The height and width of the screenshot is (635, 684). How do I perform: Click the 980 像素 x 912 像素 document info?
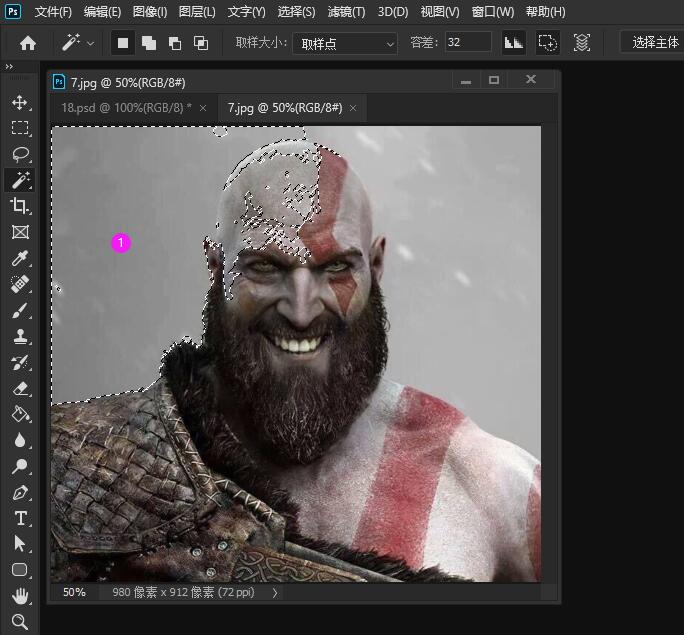tap(183, 592)
